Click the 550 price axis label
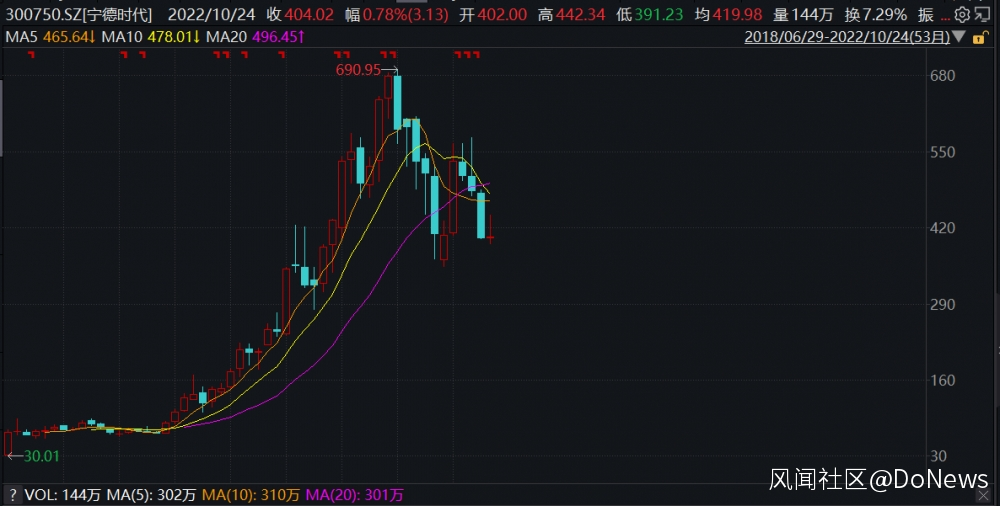Image resolution: width=1000 pixels, height=506 pixels. (943, 152)
